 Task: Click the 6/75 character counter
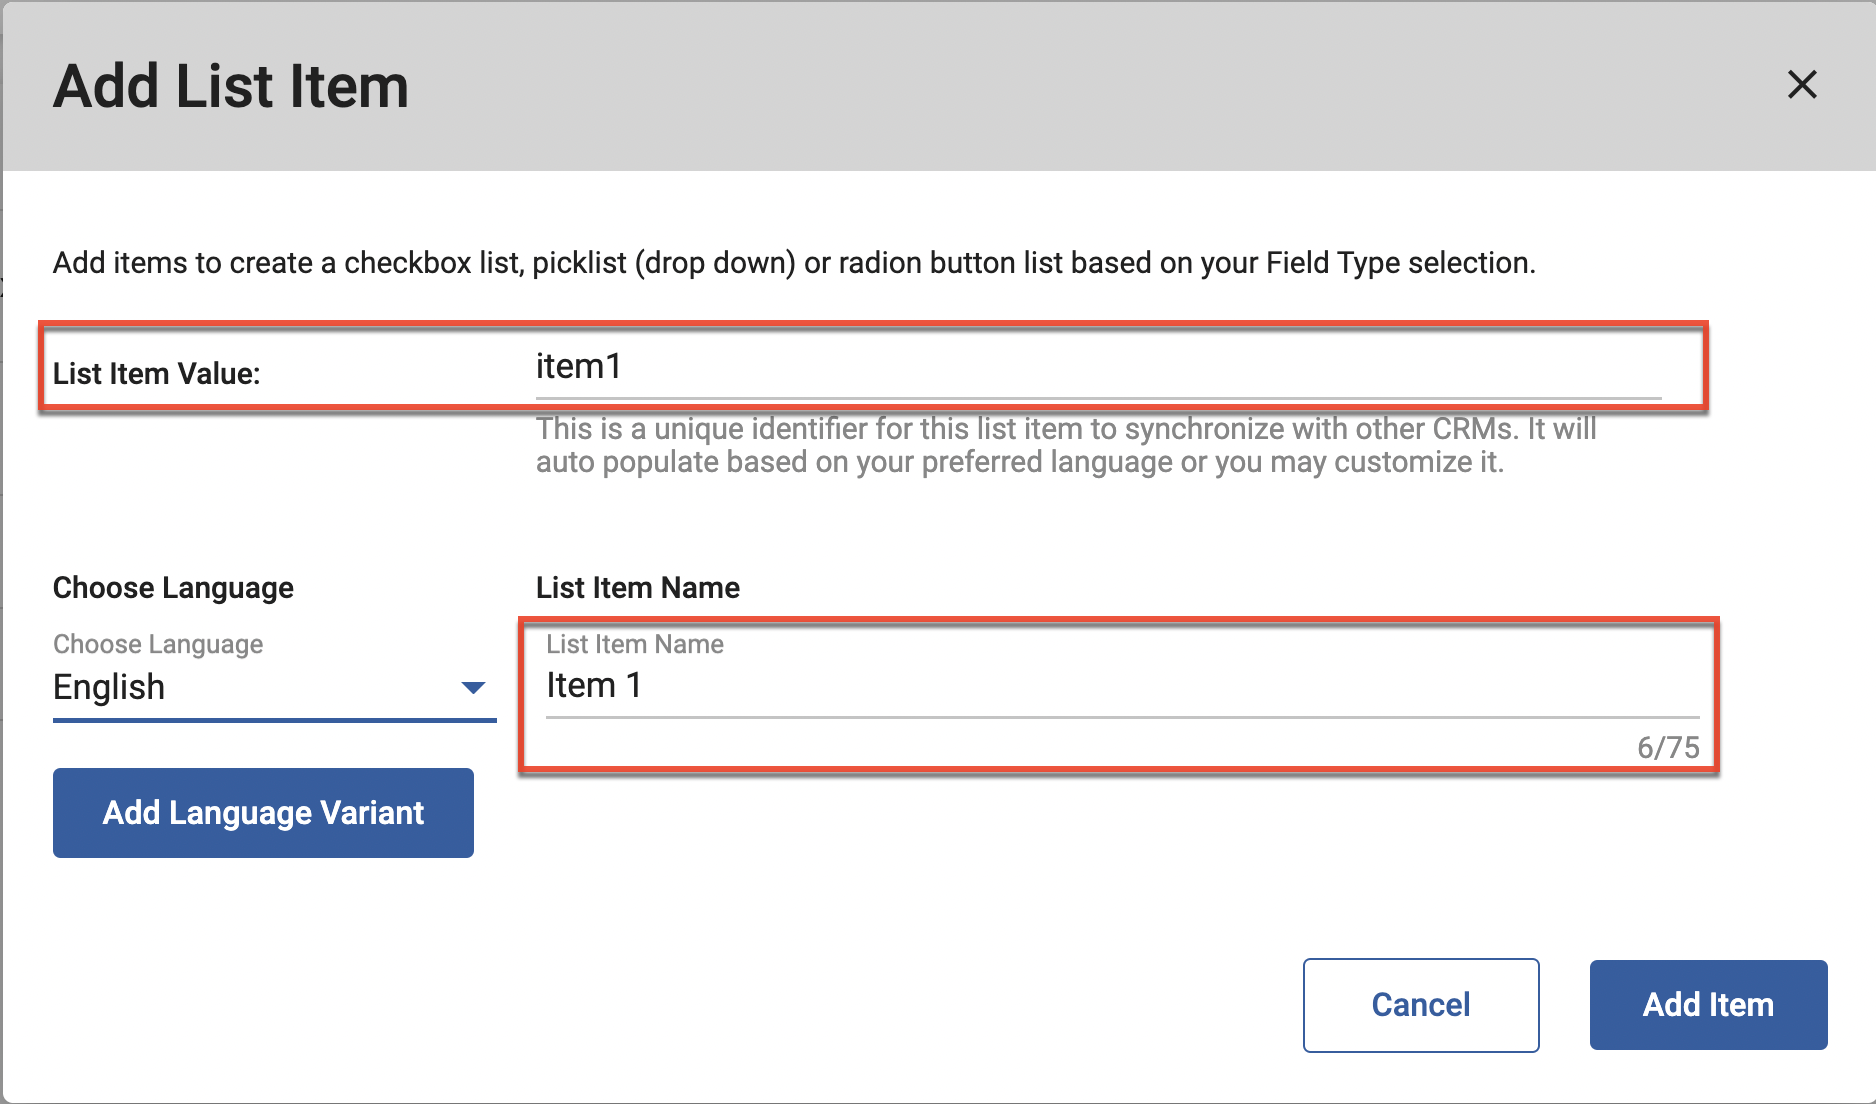tap(1667, 748)
